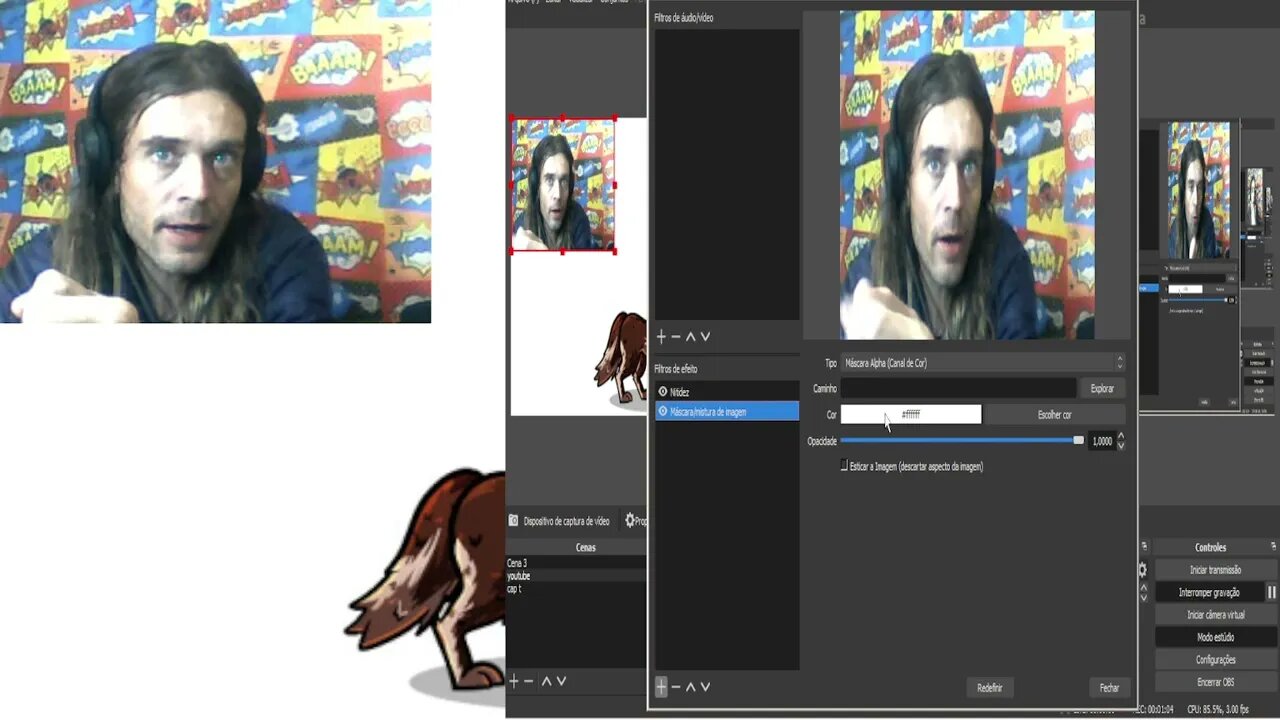The image size is (1280, 720).
Task: Enable Esticar a Imagem checkbox
Action: point(844,466)
